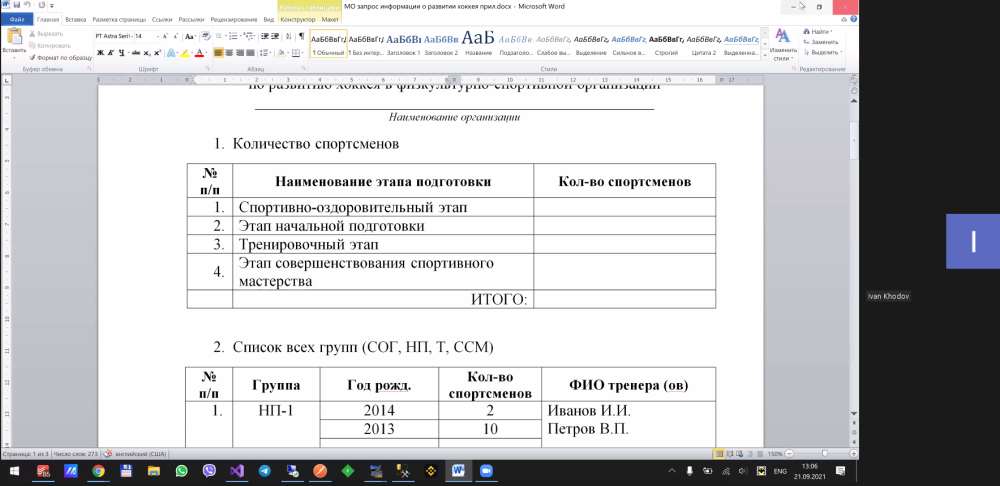Viewport: 1000px width, 486px height.
Task: Open Telegram from the taskbar
Action: point(265,471)
